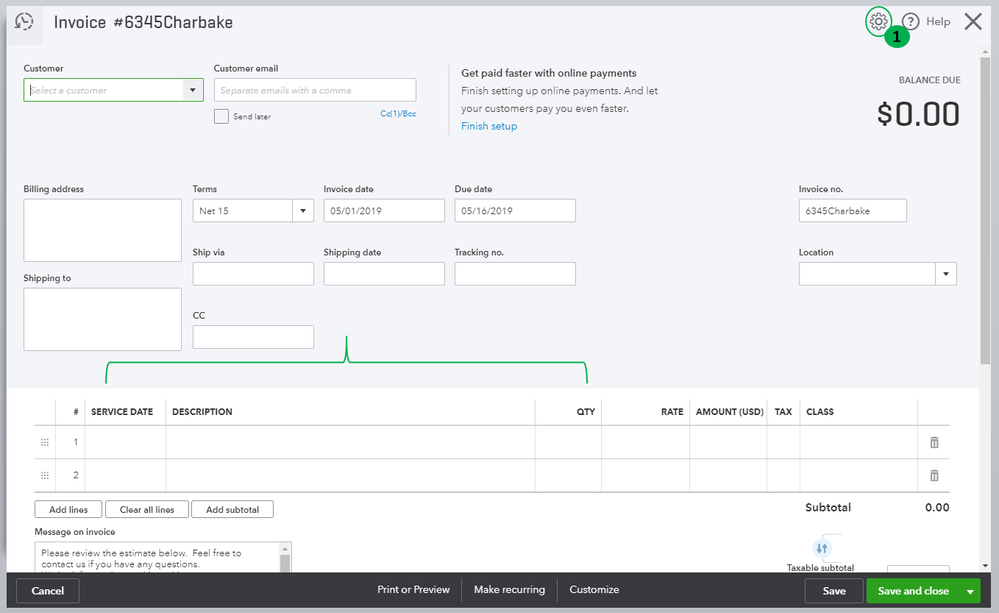The height and width of the screenshot is (613, 999).
Task: Open Save and close options arrow
Action: coord(970,591)
